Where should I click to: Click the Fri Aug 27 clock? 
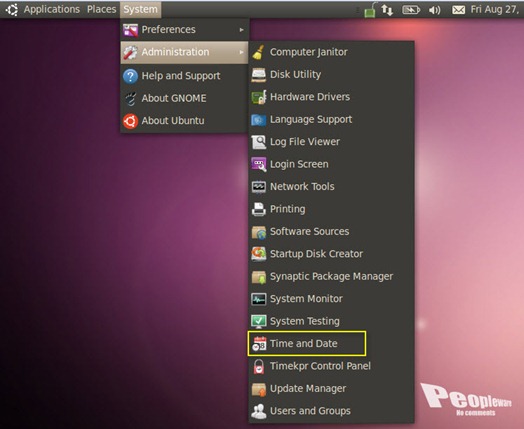495,9
